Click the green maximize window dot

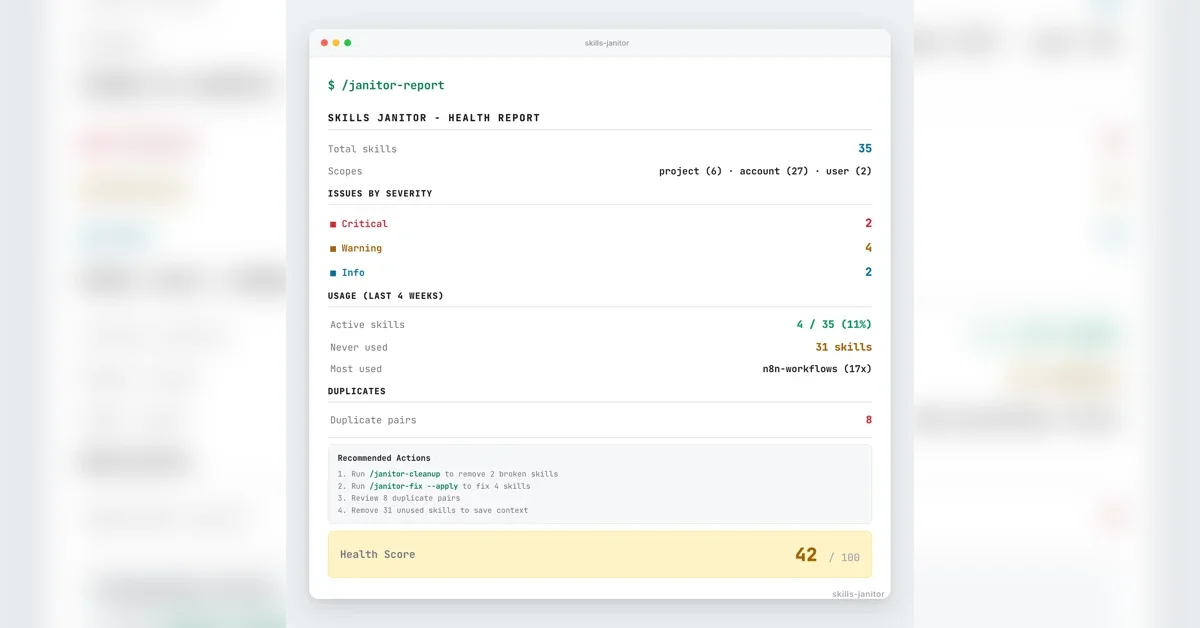click(x=348, y=43)
